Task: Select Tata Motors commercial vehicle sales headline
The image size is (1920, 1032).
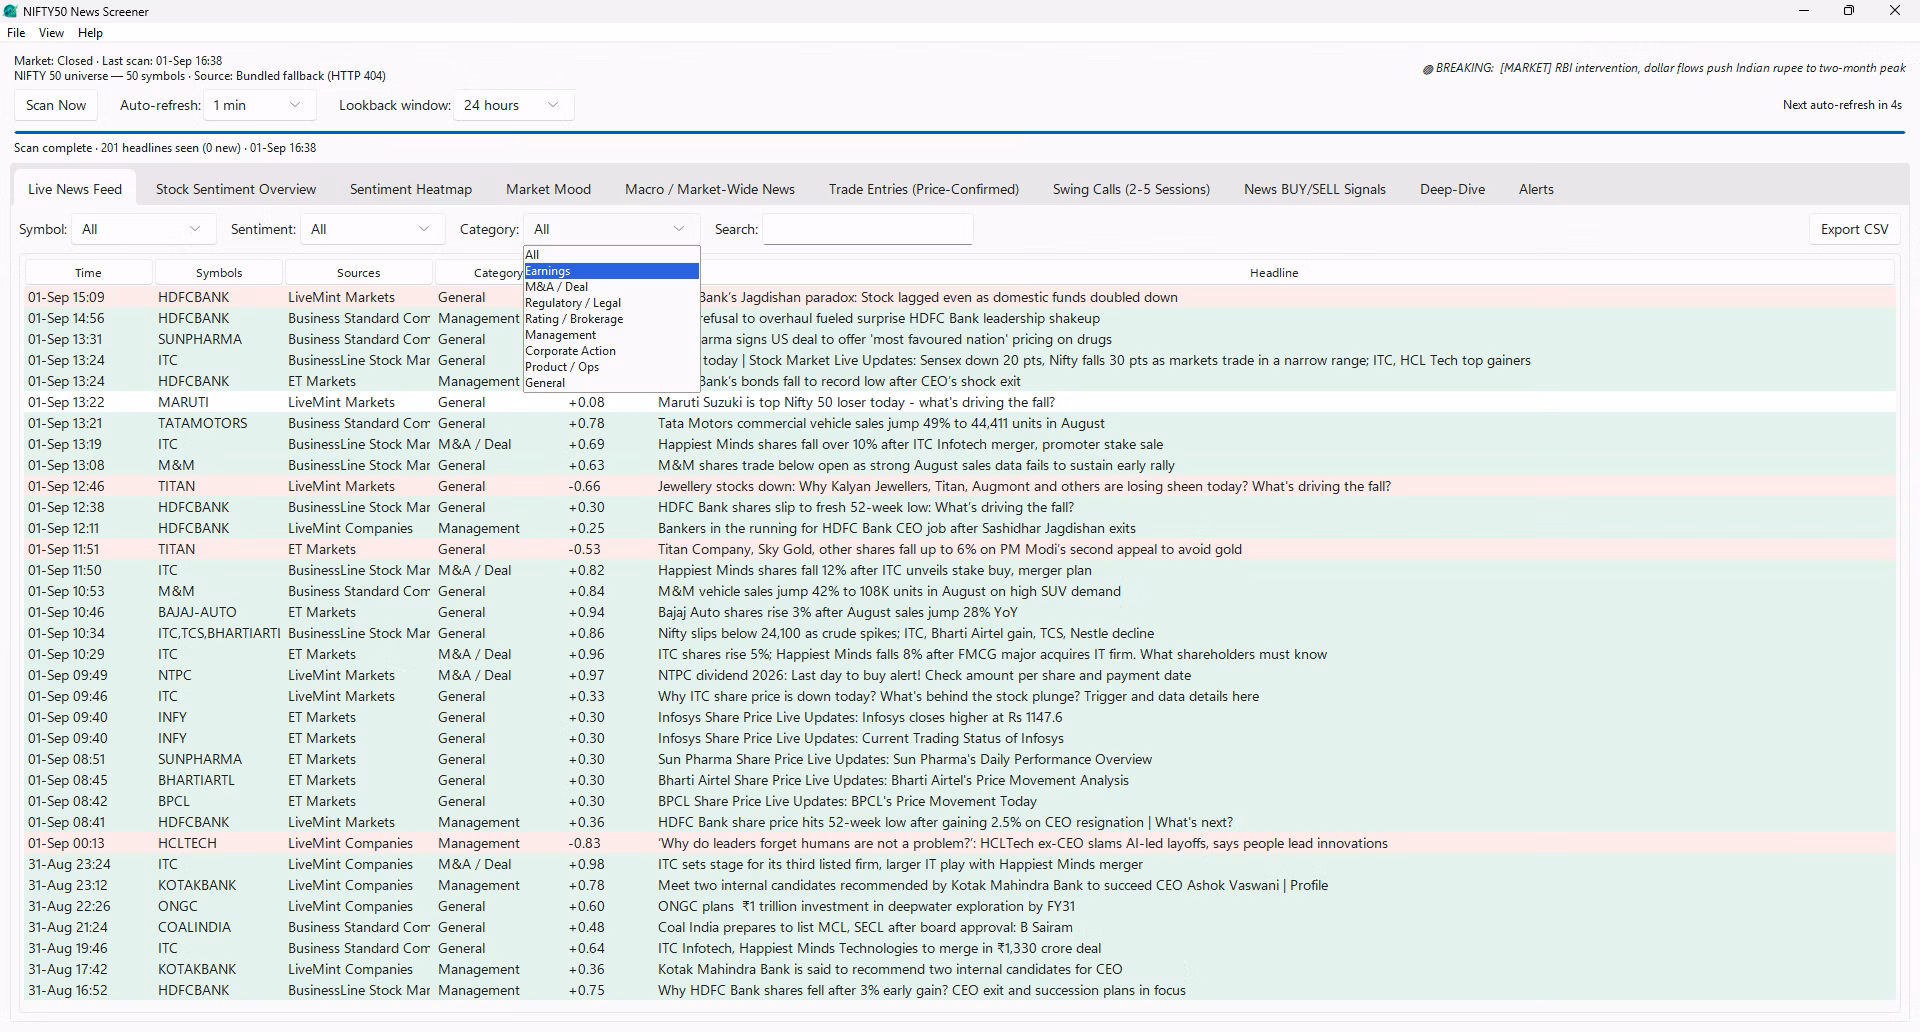Action: pos(881,423)
